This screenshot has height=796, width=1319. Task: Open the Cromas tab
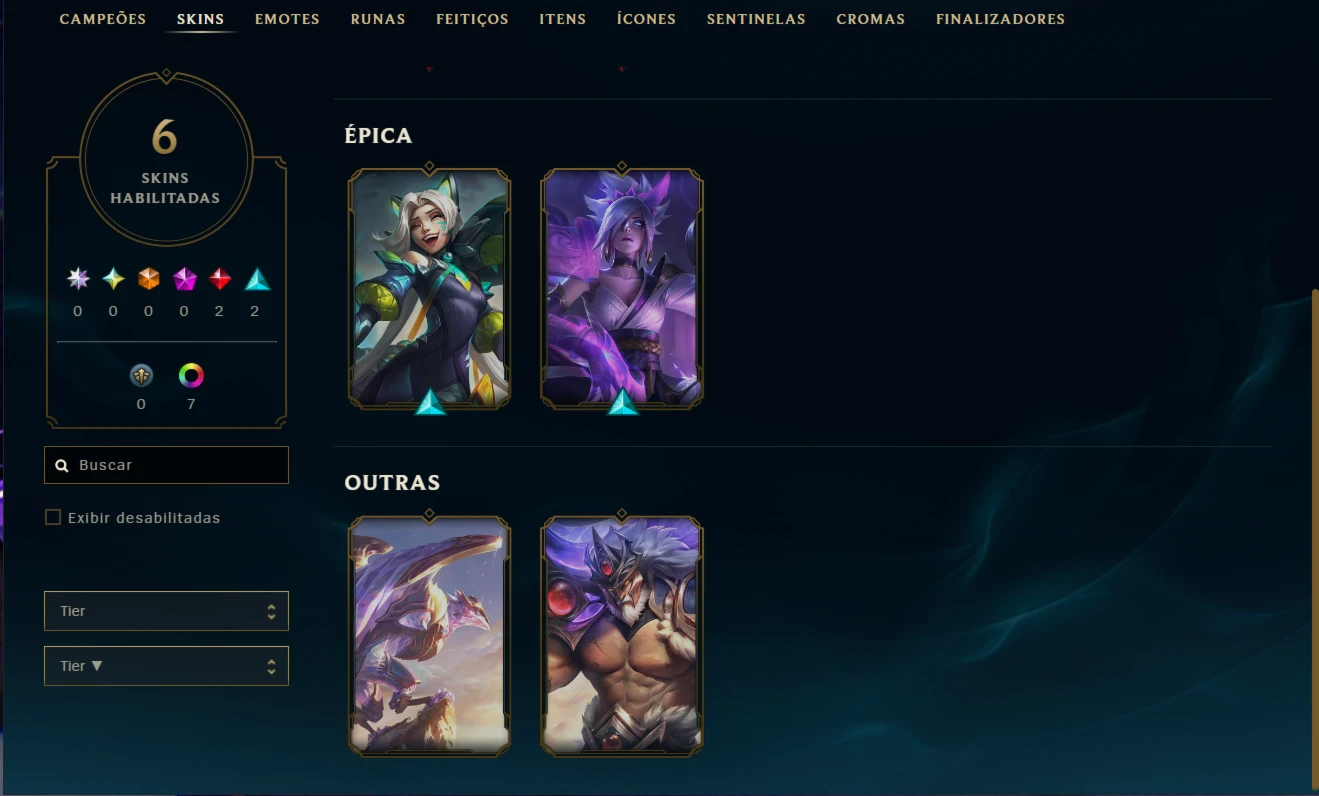(x=871, y=19)
